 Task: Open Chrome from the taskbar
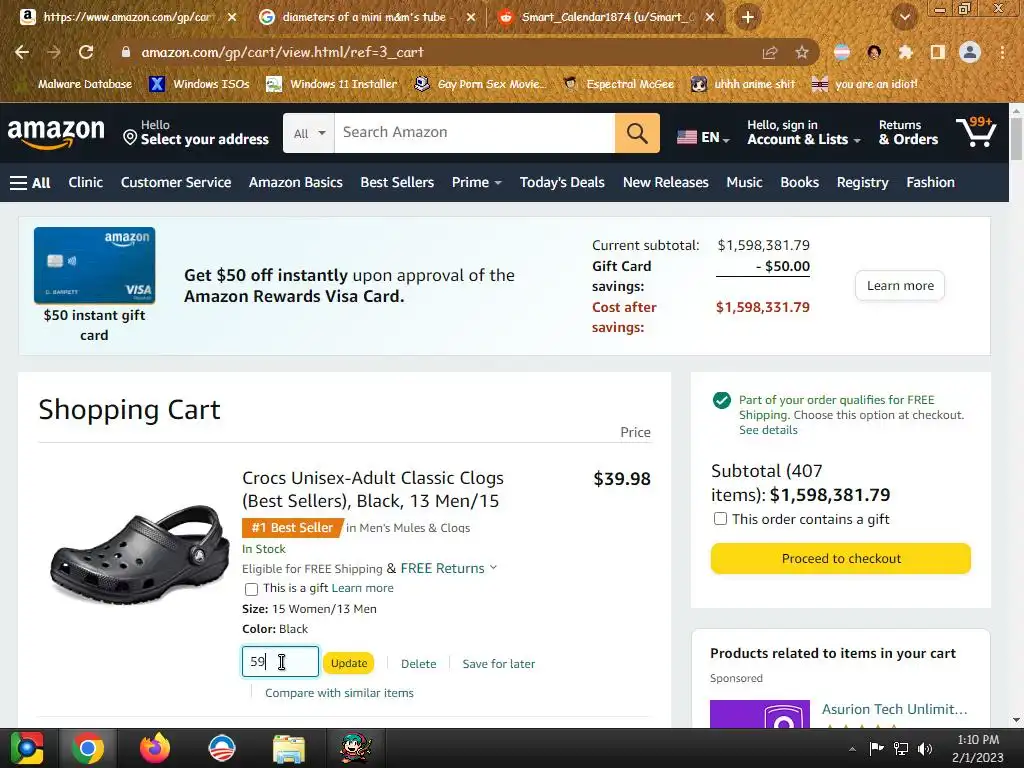pyautogui.click(x=88, y=748)
